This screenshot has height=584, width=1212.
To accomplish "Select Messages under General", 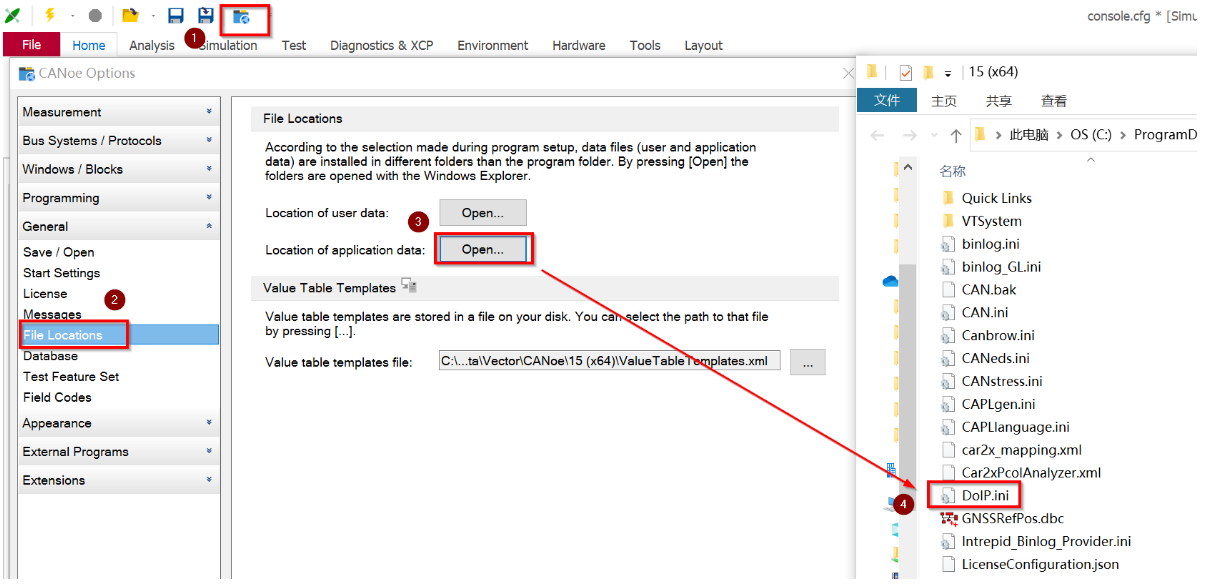I will [53, 315].
